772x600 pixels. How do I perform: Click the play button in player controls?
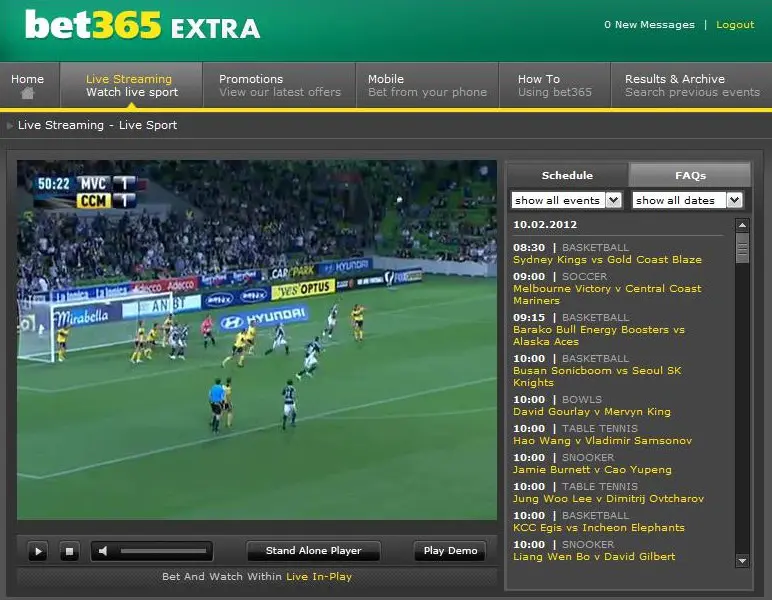point(38,551)
